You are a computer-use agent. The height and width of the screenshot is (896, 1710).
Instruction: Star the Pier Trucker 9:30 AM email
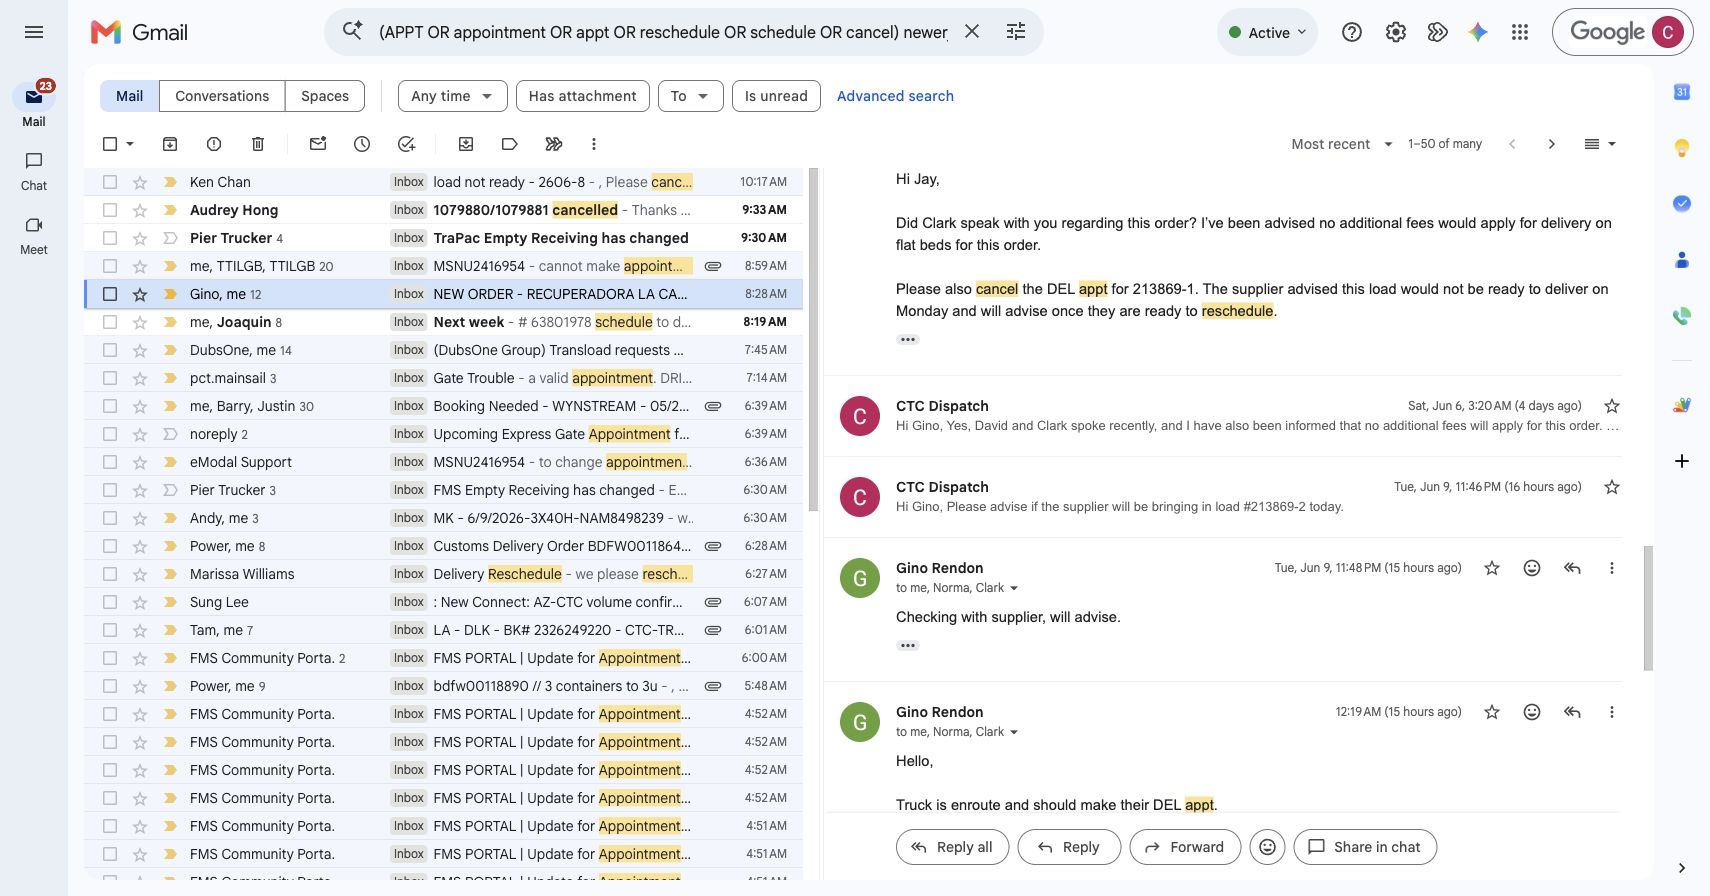(140, 238)
